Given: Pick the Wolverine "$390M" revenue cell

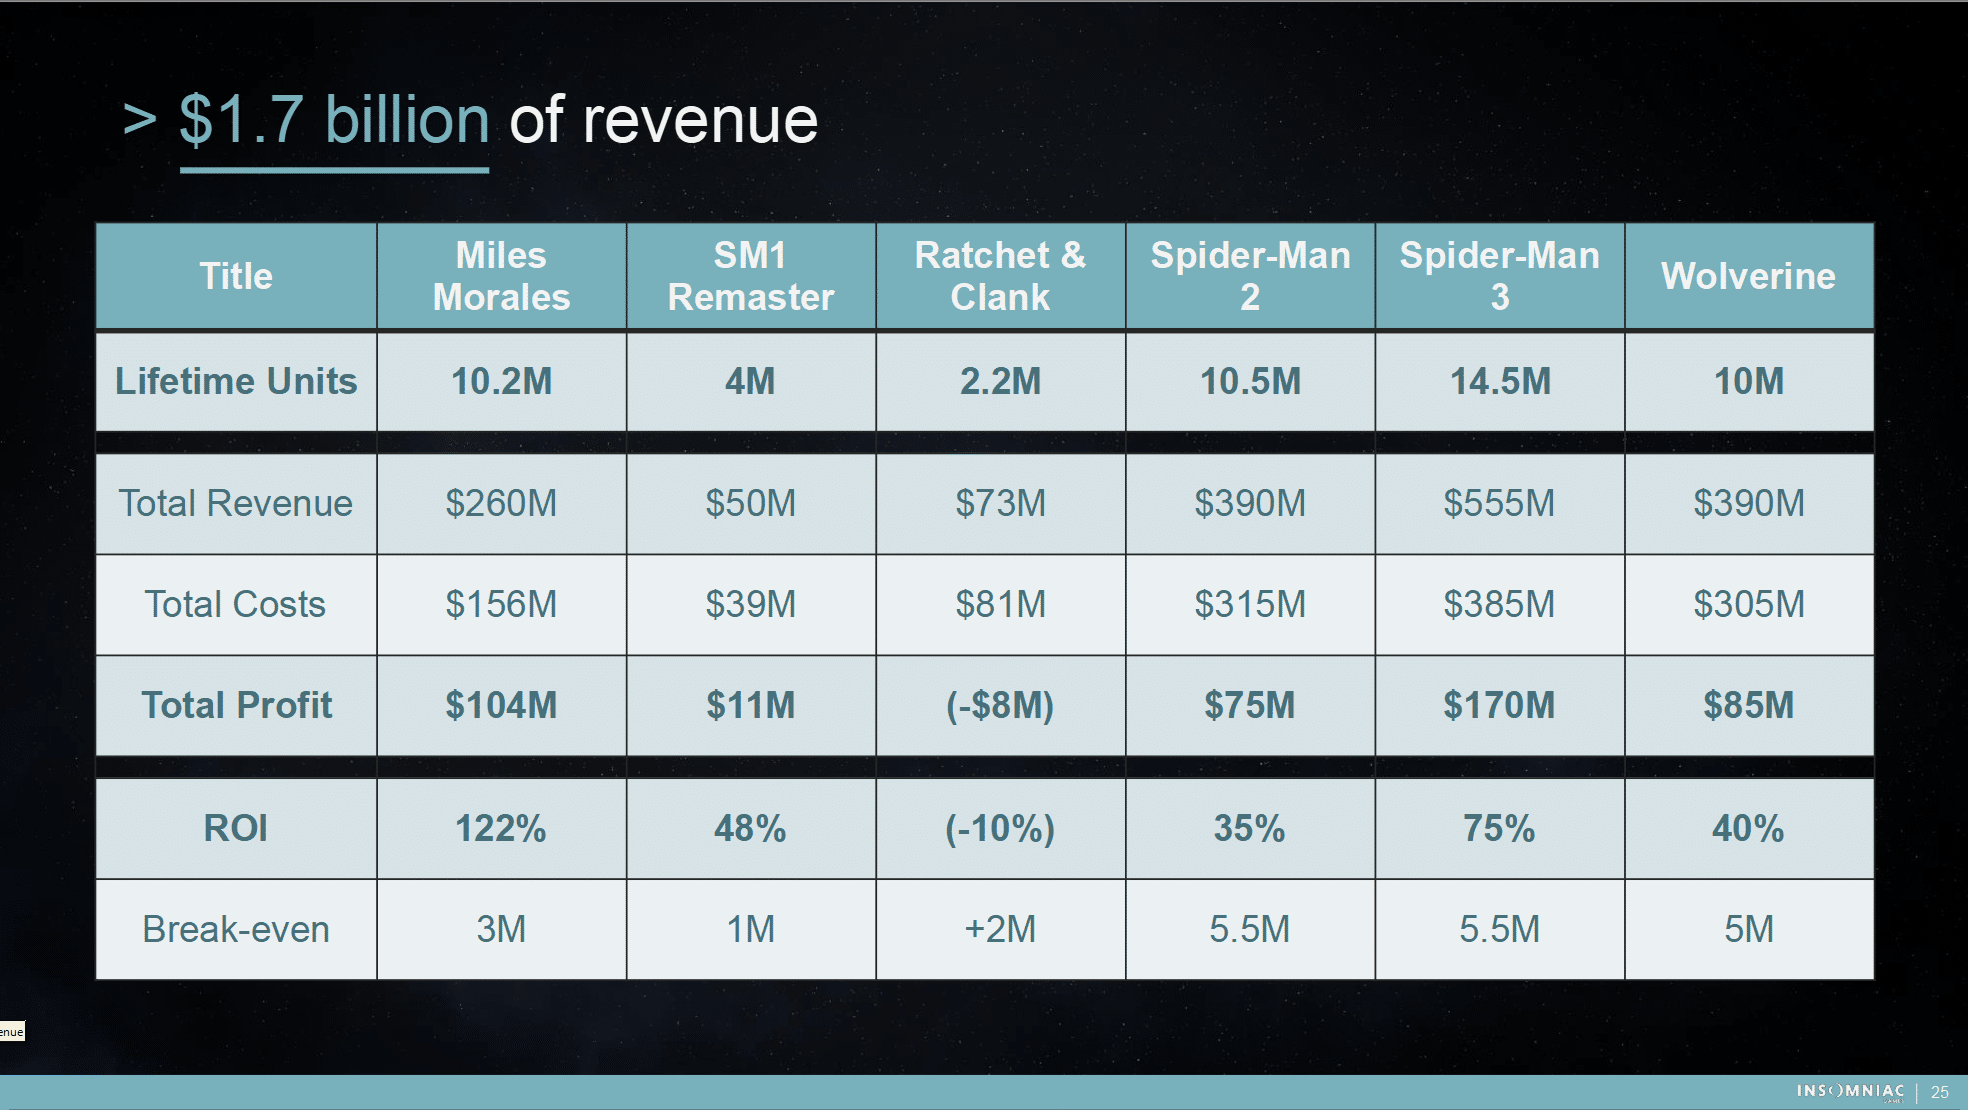Looking at the screenshot, I should [x=1749, y=503].
